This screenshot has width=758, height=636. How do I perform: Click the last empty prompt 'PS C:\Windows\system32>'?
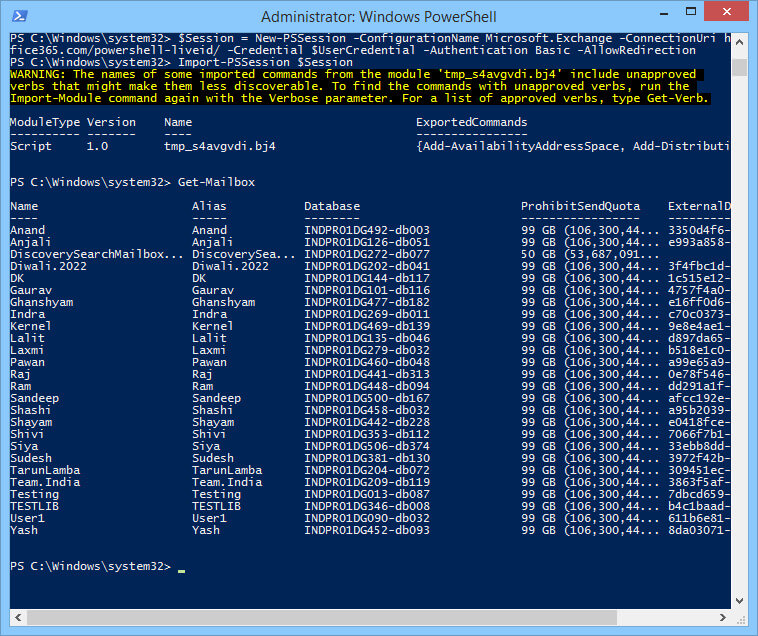pyautogui.click(x=90, y=566)
